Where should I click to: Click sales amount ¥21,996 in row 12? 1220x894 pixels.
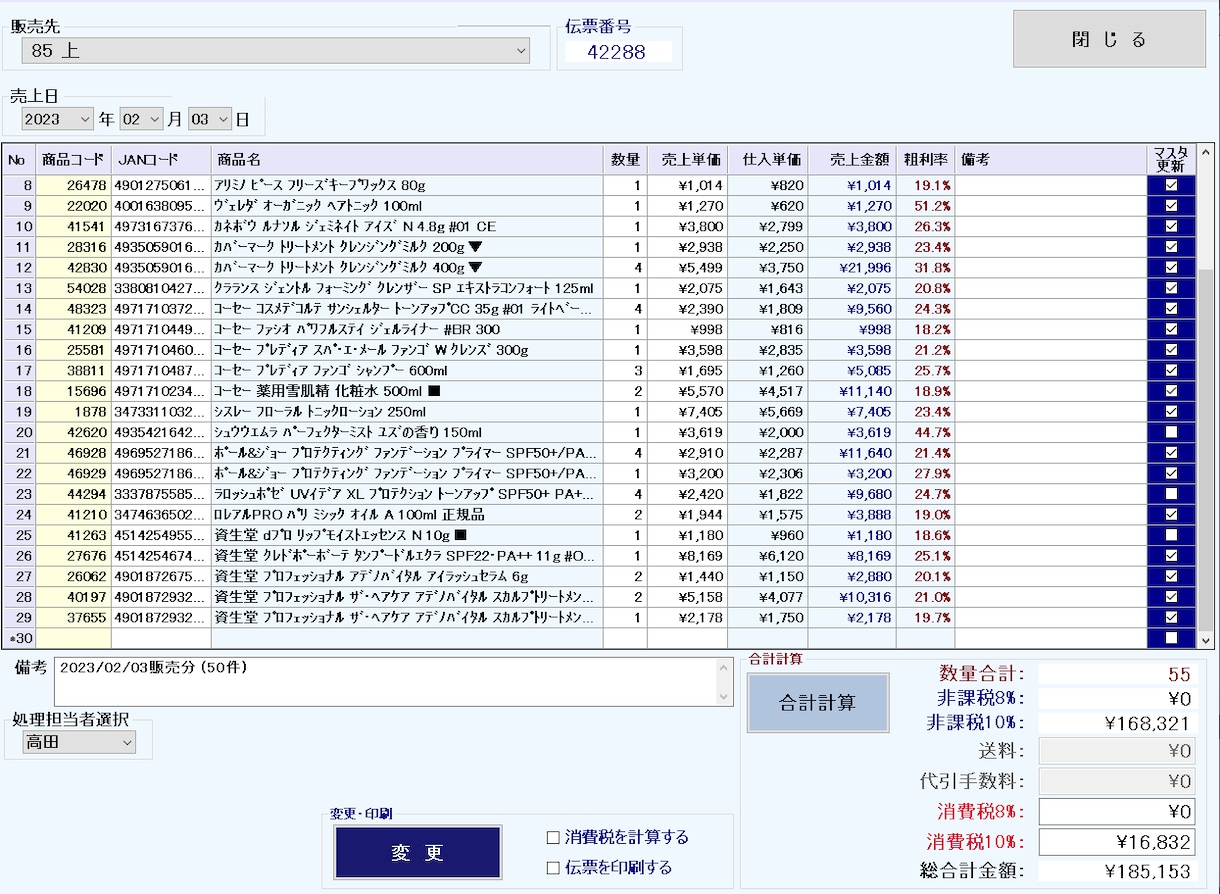852,267
